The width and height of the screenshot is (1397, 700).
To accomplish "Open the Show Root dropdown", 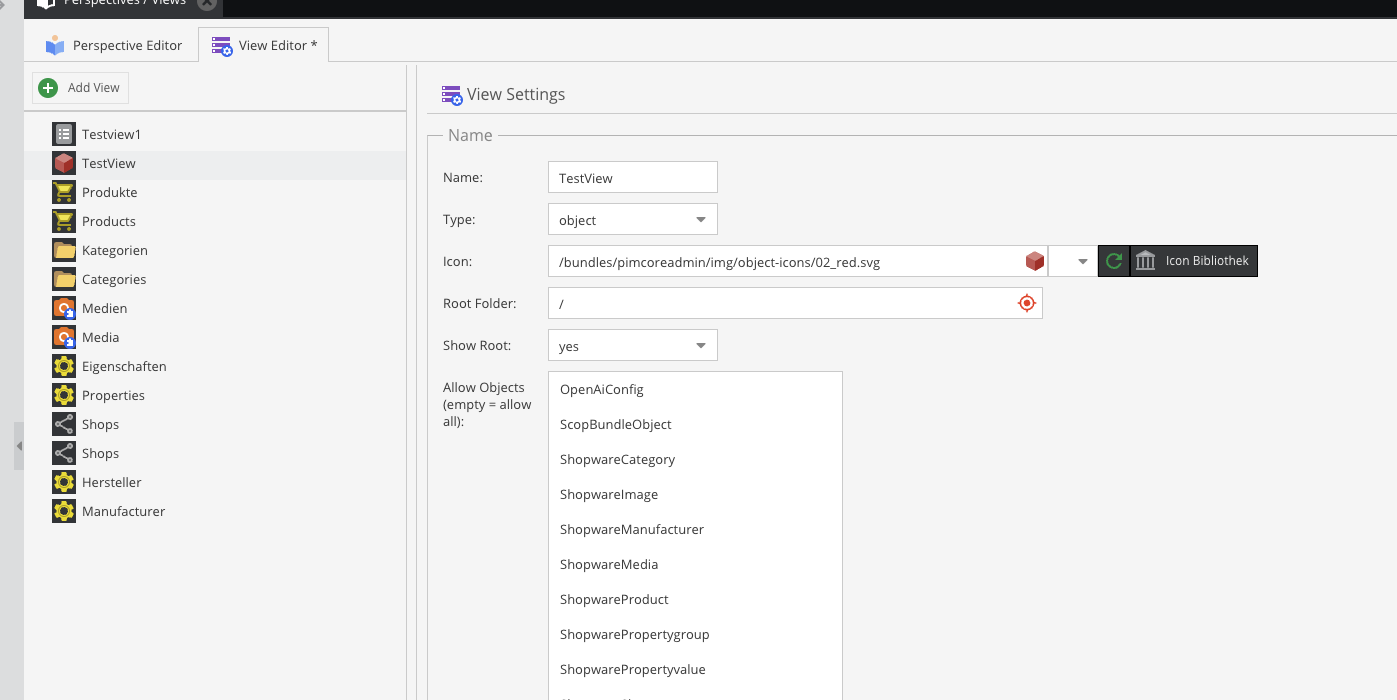I will tap(700, 346).
